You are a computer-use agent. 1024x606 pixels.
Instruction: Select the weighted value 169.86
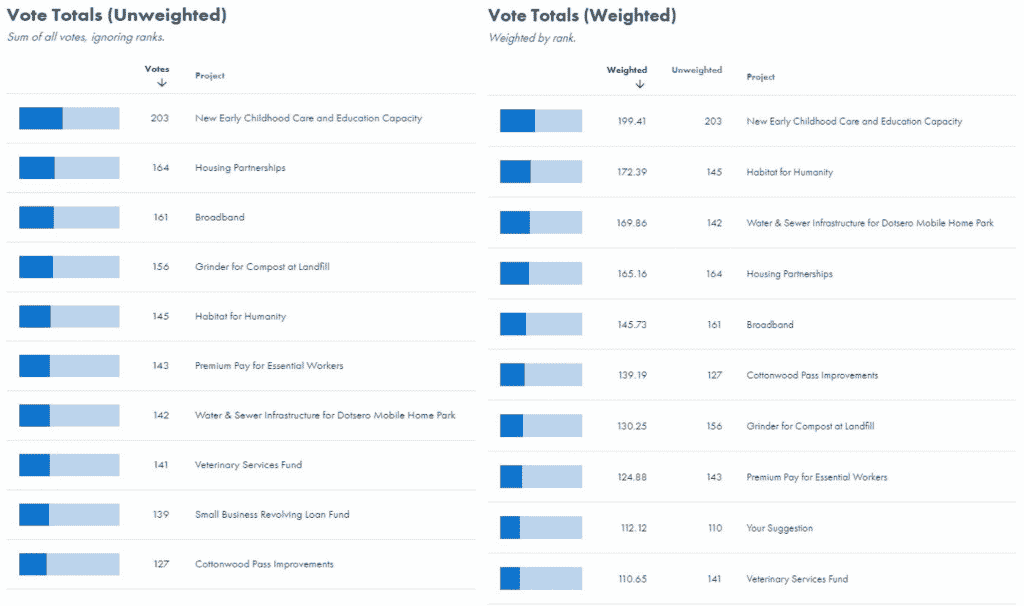[x=631, y=223]
